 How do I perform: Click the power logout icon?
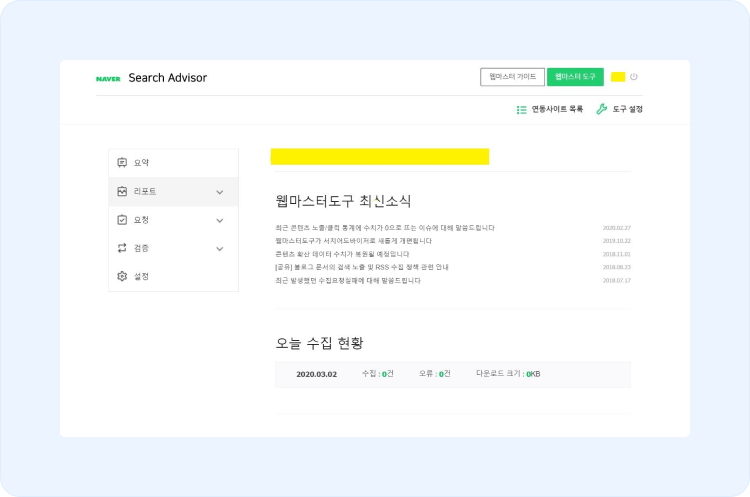point(634,77)
